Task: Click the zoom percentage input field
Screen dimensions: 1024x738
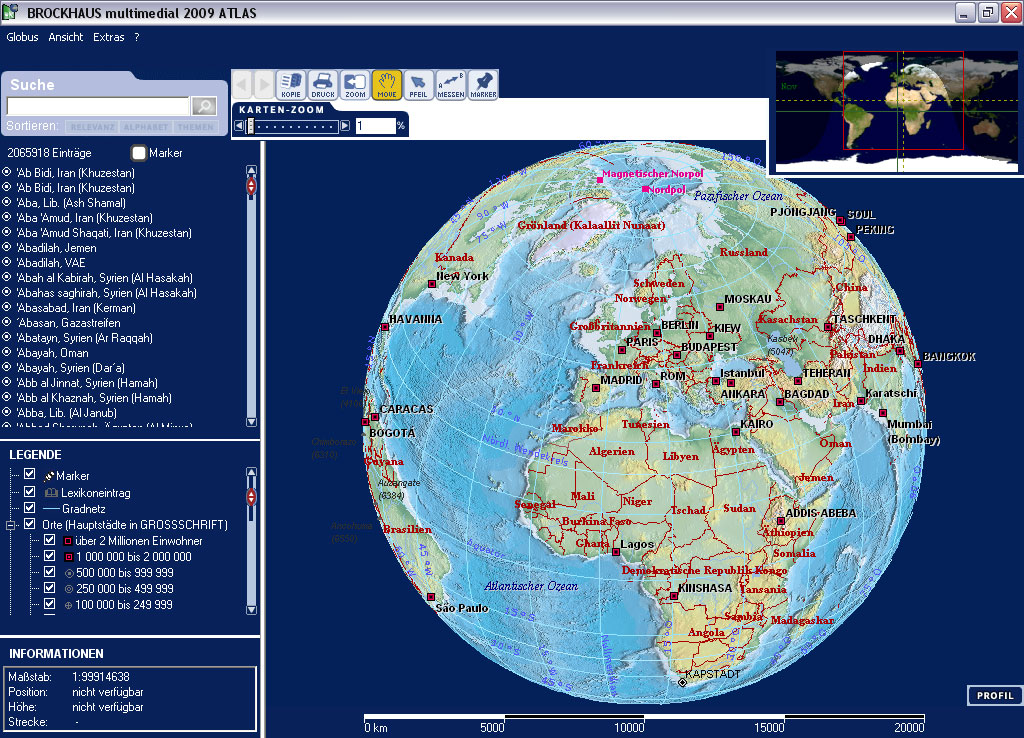Action: click(376, 125)
